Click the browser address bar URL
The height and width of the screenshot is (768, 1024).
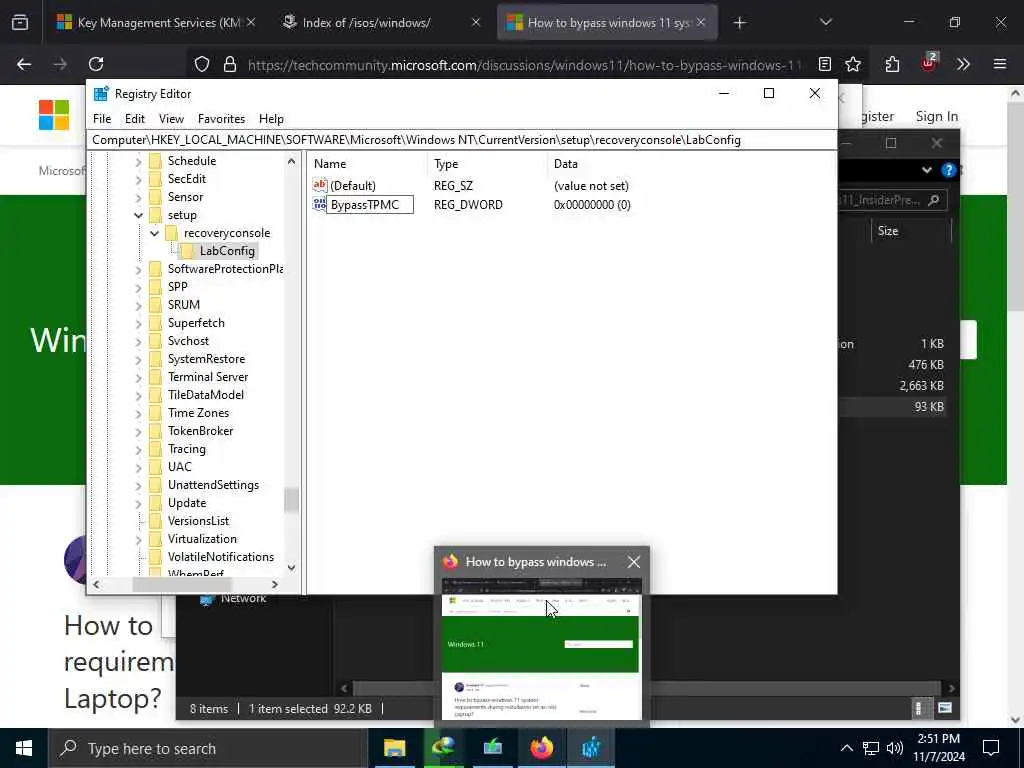(524, 65)
